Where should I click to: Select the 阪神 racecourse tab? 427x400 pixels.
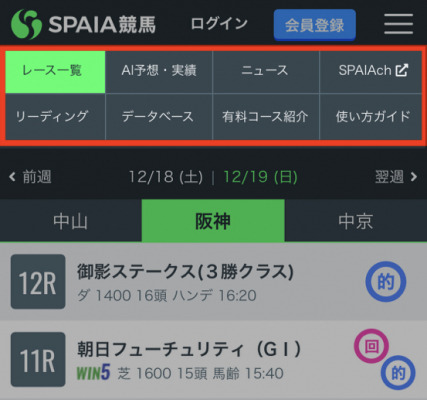(x=213, y=221)
